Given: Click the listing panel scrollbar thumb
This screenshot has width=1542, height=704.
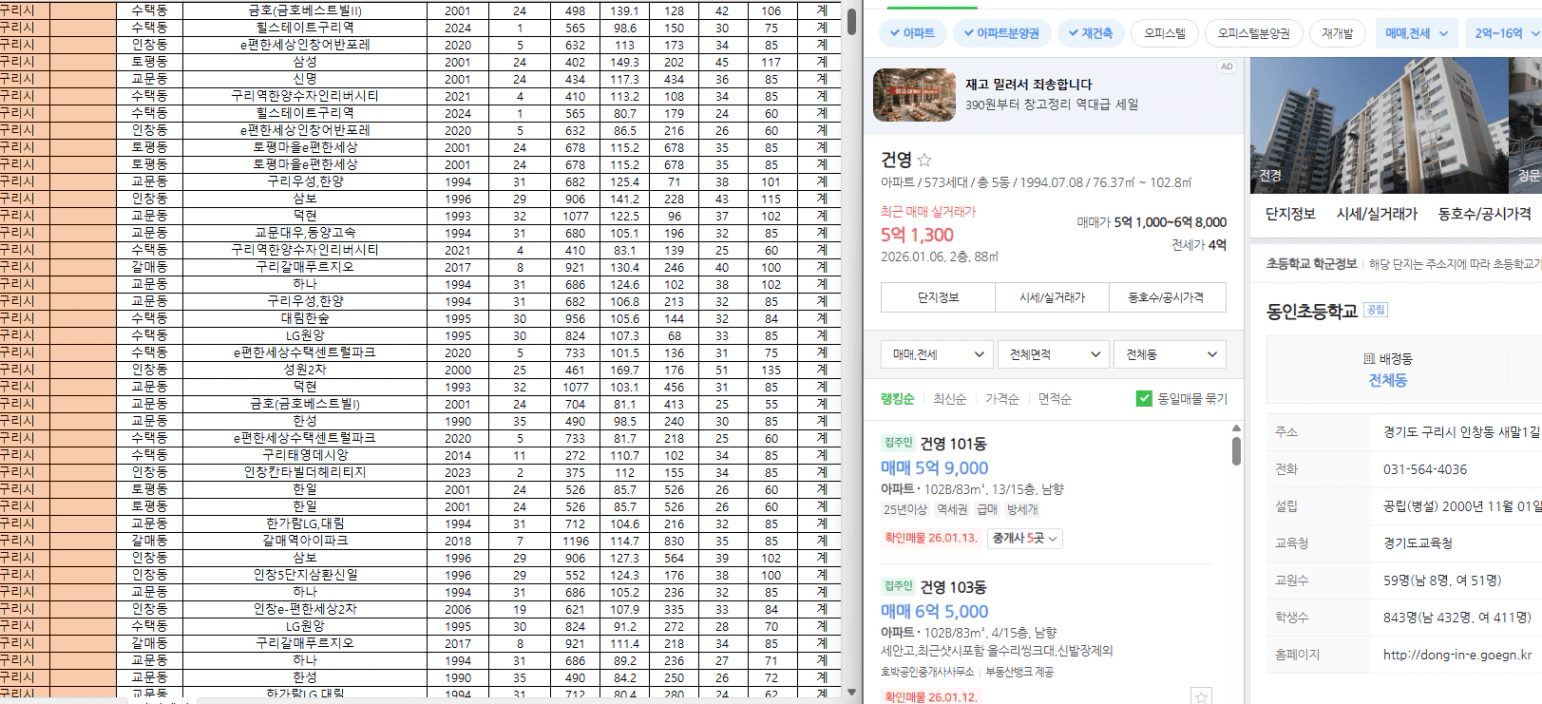Looking at the screenshot, I should (x=1236, y=452).
